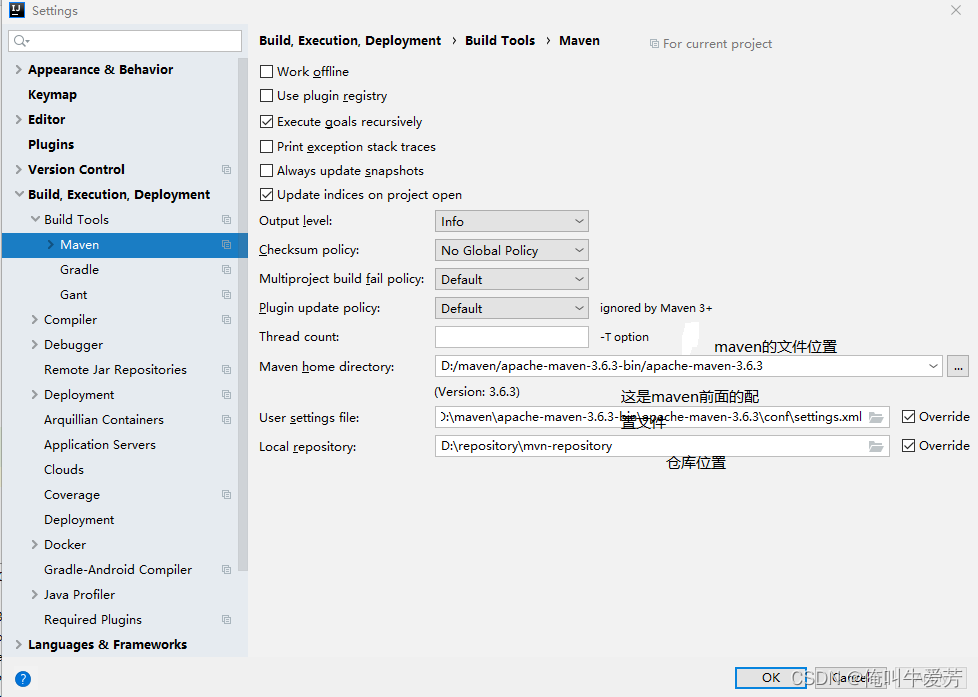Click Build, Execution, Deployment breadcrumb

point(350,41)
